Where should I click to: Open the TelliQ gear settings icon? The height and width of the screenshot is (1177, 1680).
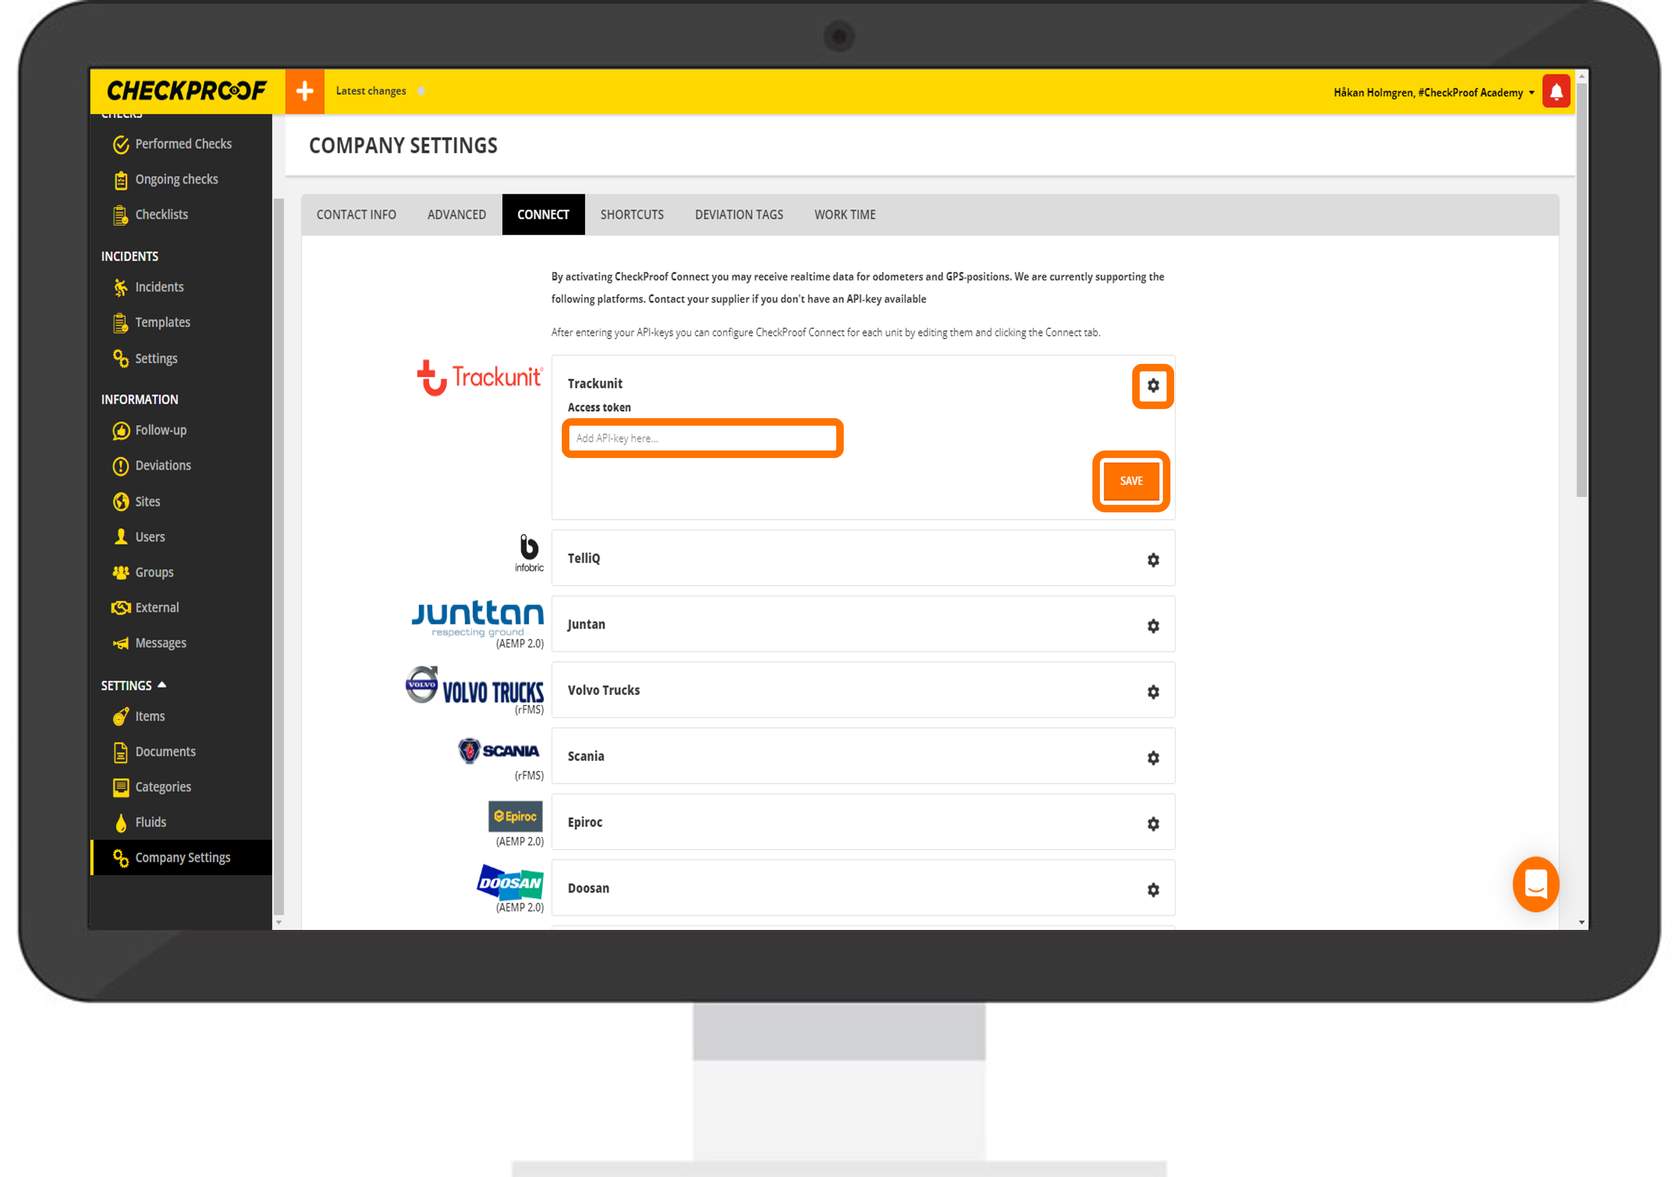(x=1153, y=560)
